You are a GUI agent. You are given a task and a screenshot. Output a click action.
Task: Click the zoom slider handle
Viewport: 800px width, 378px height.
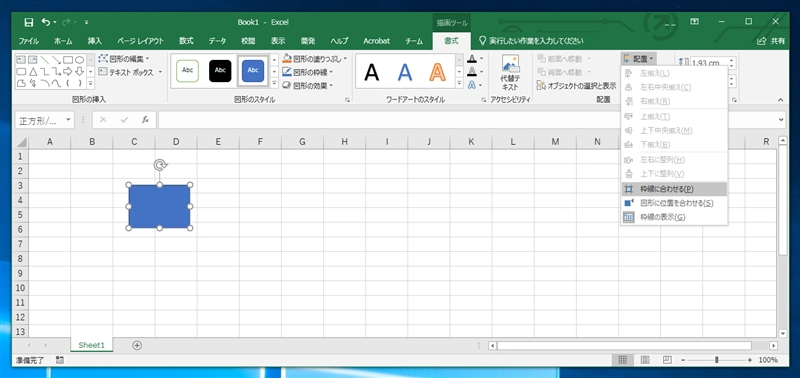[x=717, y=360]
